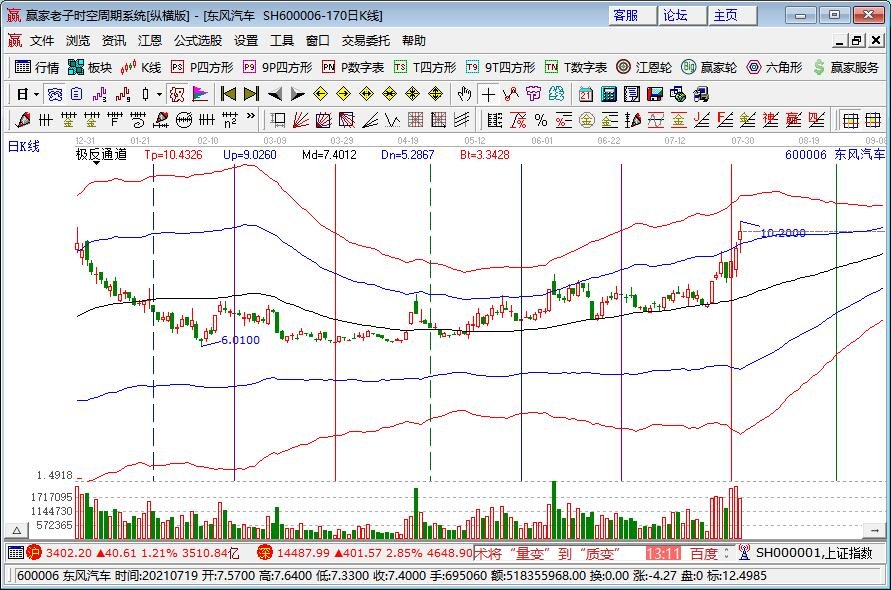
Task: Expand the 日 period dropdown arrow
Action: (x=36, y=94)
